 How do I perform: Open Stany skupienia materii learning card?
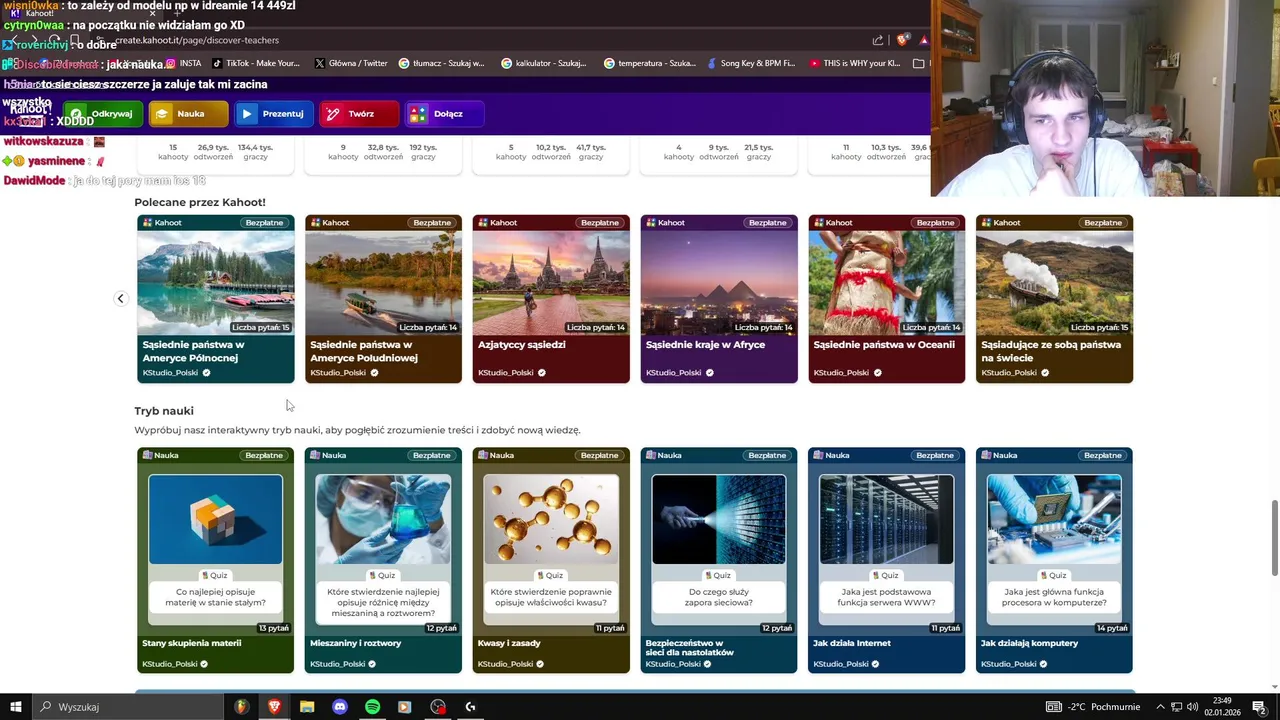[216, 560]
